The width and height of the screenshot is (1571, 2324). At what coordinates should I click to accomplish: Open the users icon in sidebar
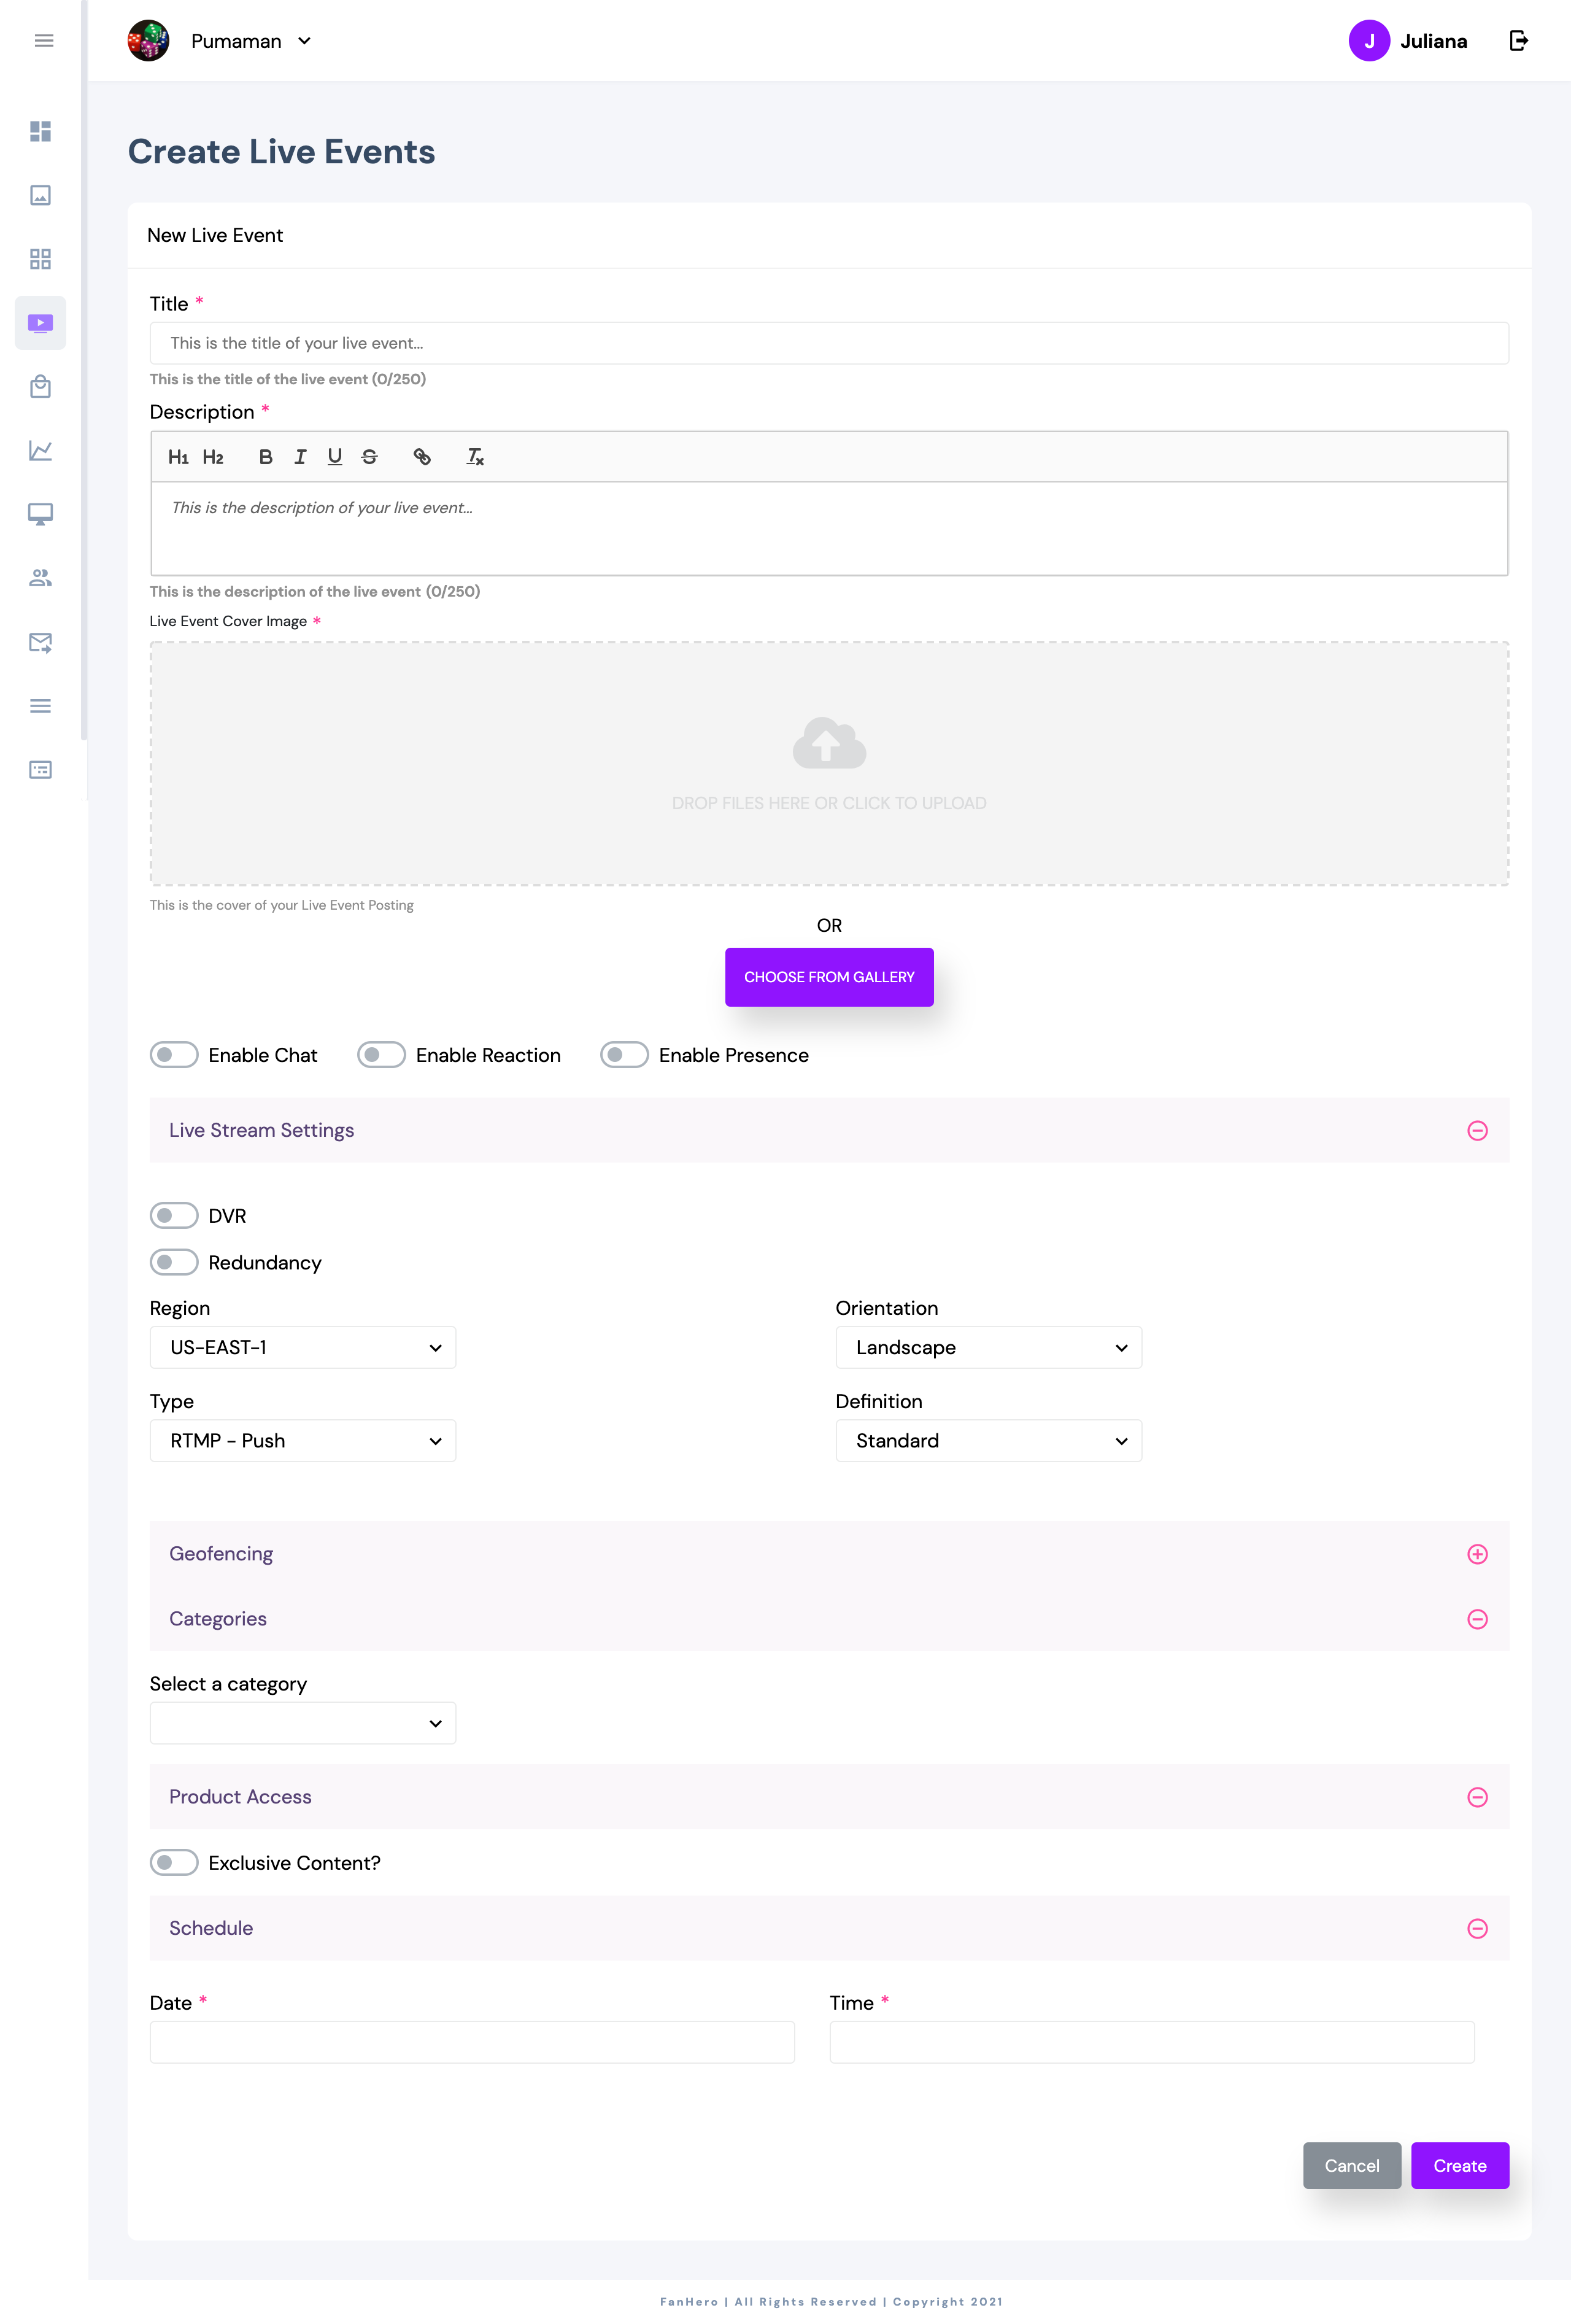(40, 578)
